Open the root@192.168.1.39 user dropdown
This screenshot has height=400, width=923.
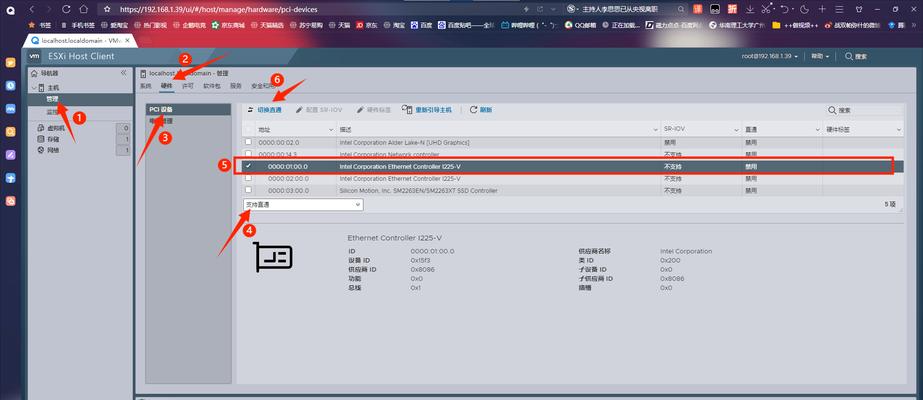769,56
